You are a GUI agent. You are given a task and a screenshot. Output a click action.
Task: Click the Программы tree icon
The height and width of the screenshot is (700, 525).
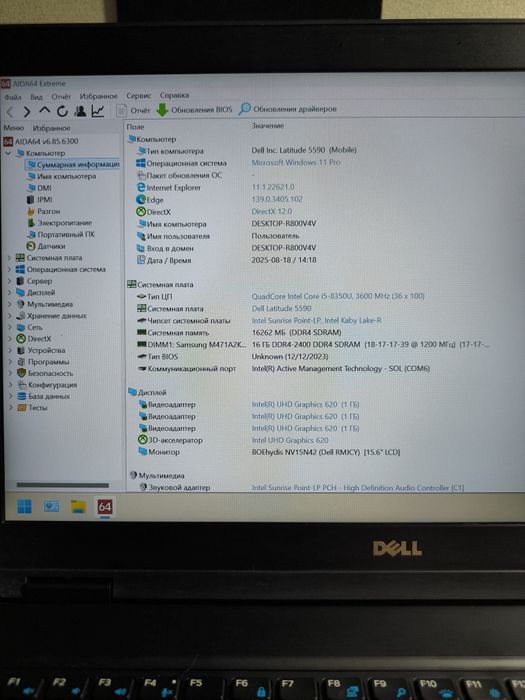pyautogui.click(x=21, y=362)
